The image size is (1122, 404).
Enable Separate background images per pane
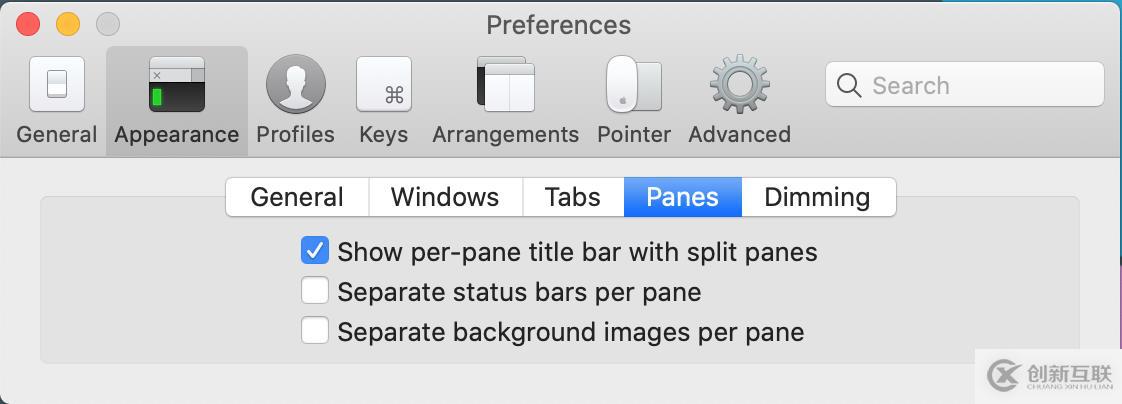click(x=315, y=331)
